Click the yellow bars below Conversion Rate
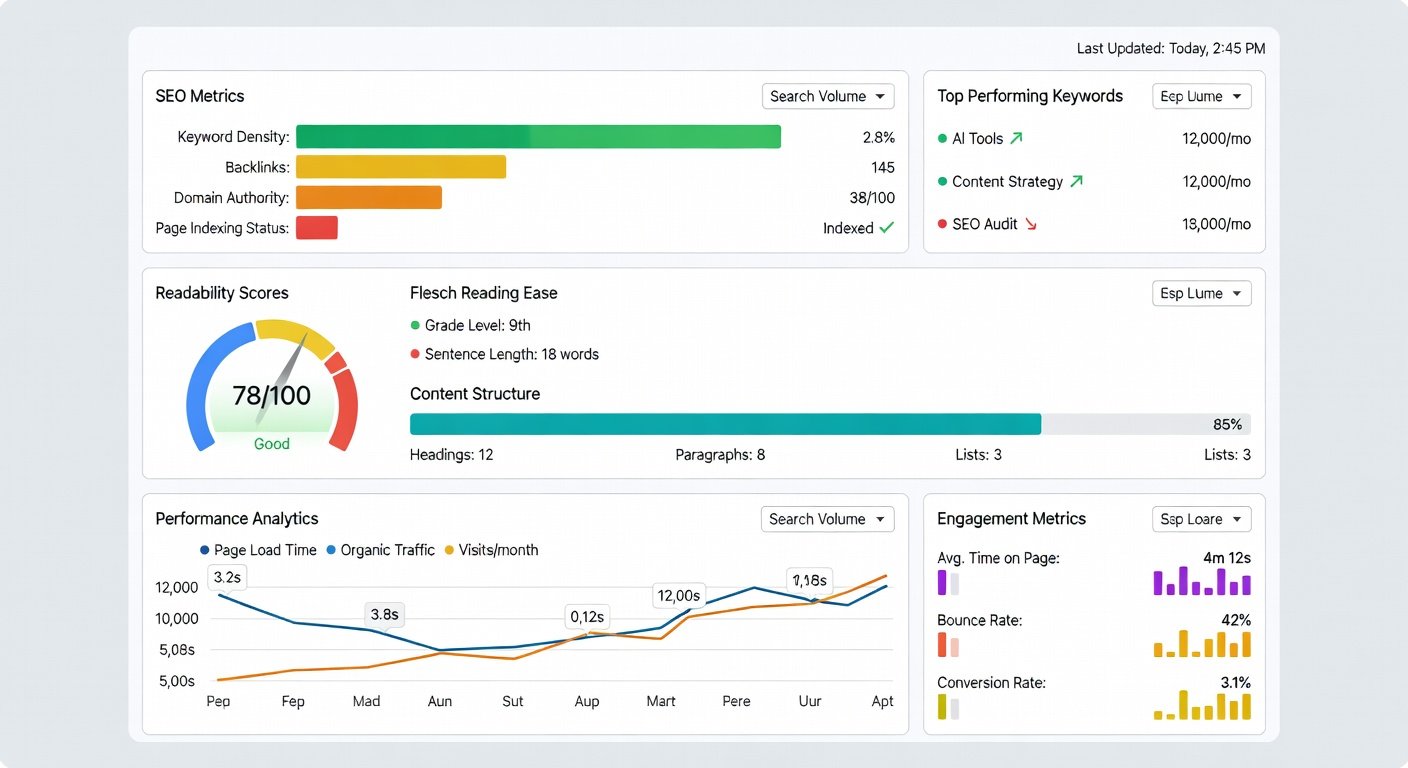1408x768 pixels. pos(948,707)
